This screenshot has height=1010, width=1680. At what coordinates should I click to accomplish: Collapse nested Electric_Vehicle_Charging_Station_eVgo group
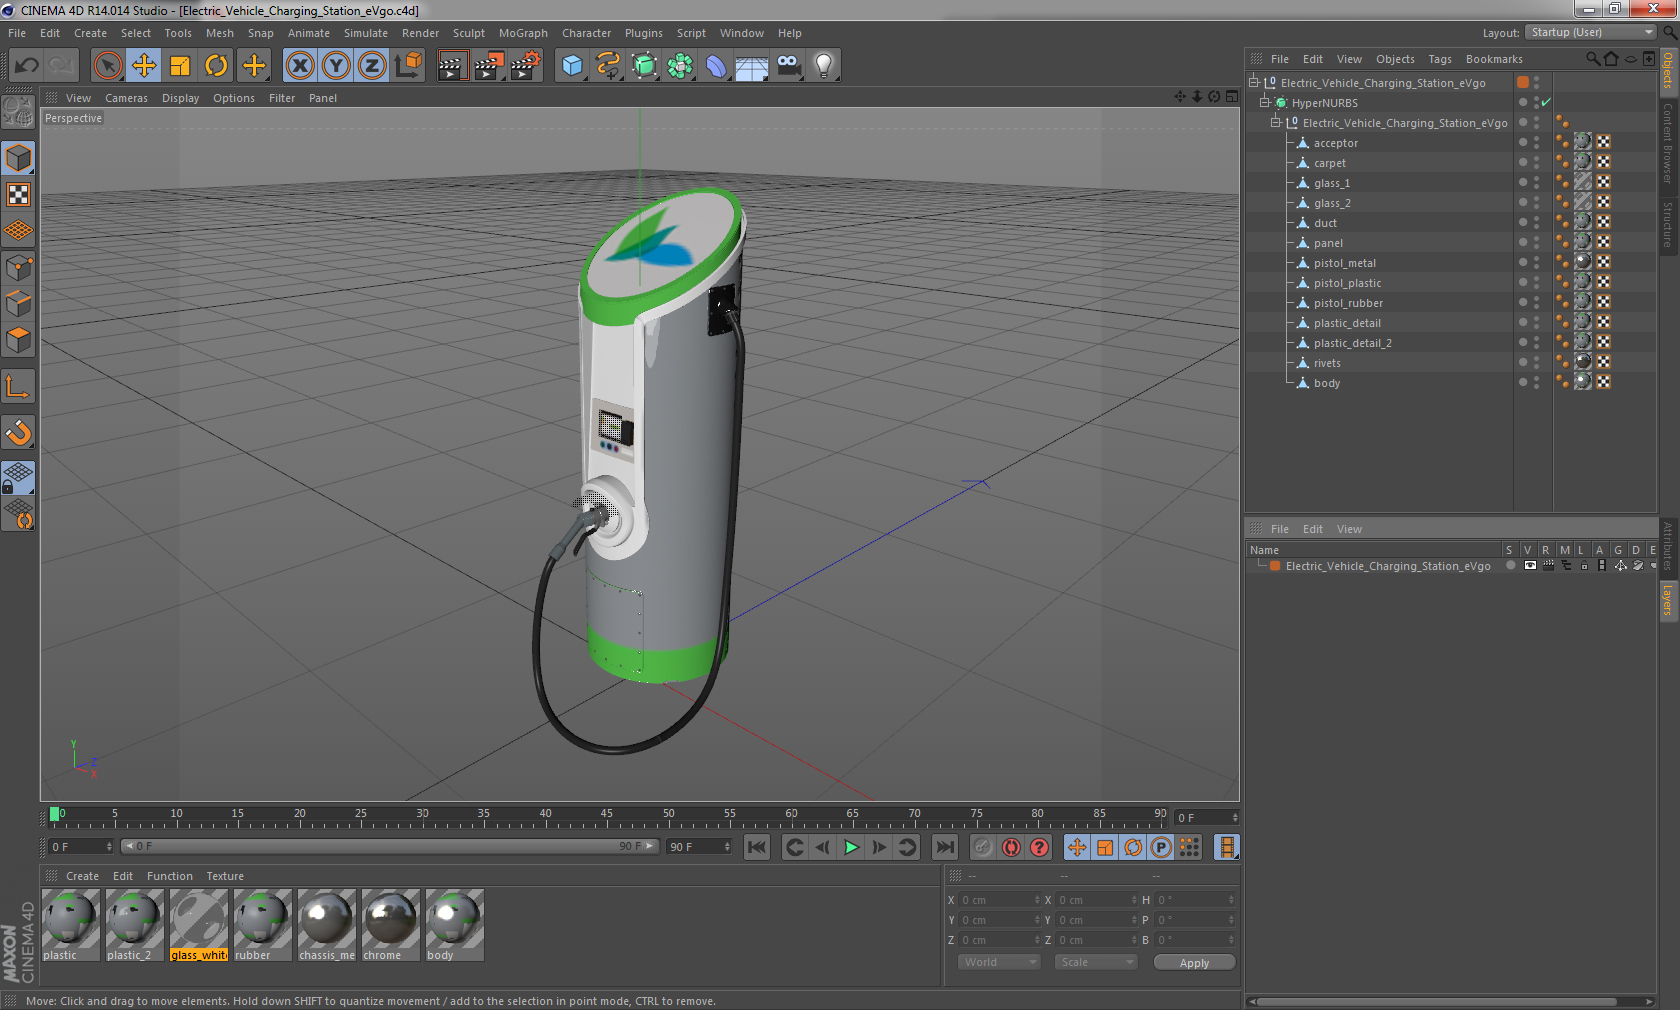pyautogui.click(x=1275, y=122)
